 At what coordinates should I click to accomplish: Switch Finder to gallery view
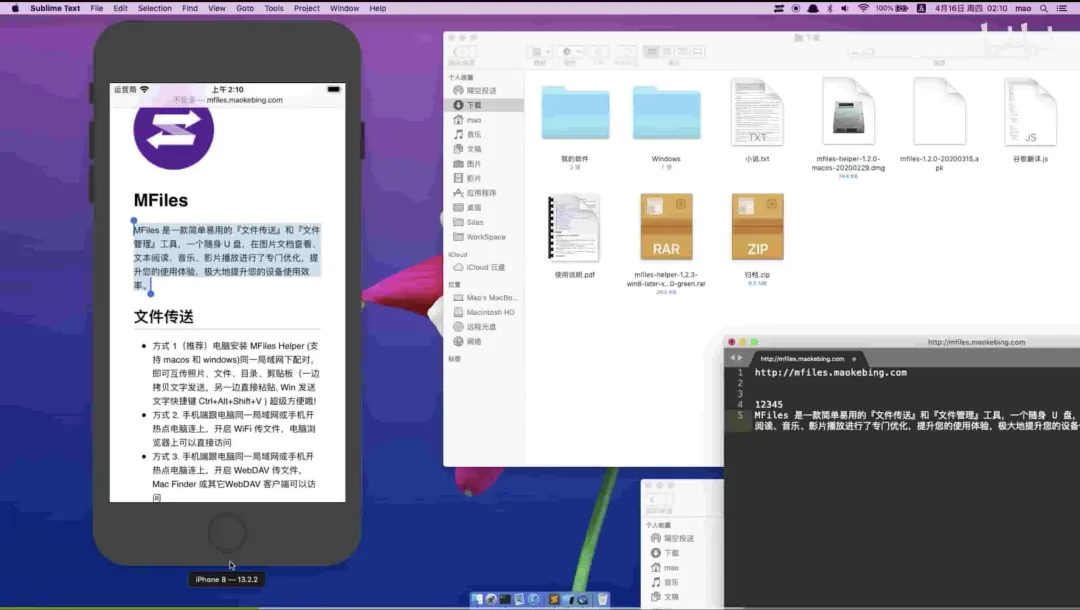(x=697, y=52)
